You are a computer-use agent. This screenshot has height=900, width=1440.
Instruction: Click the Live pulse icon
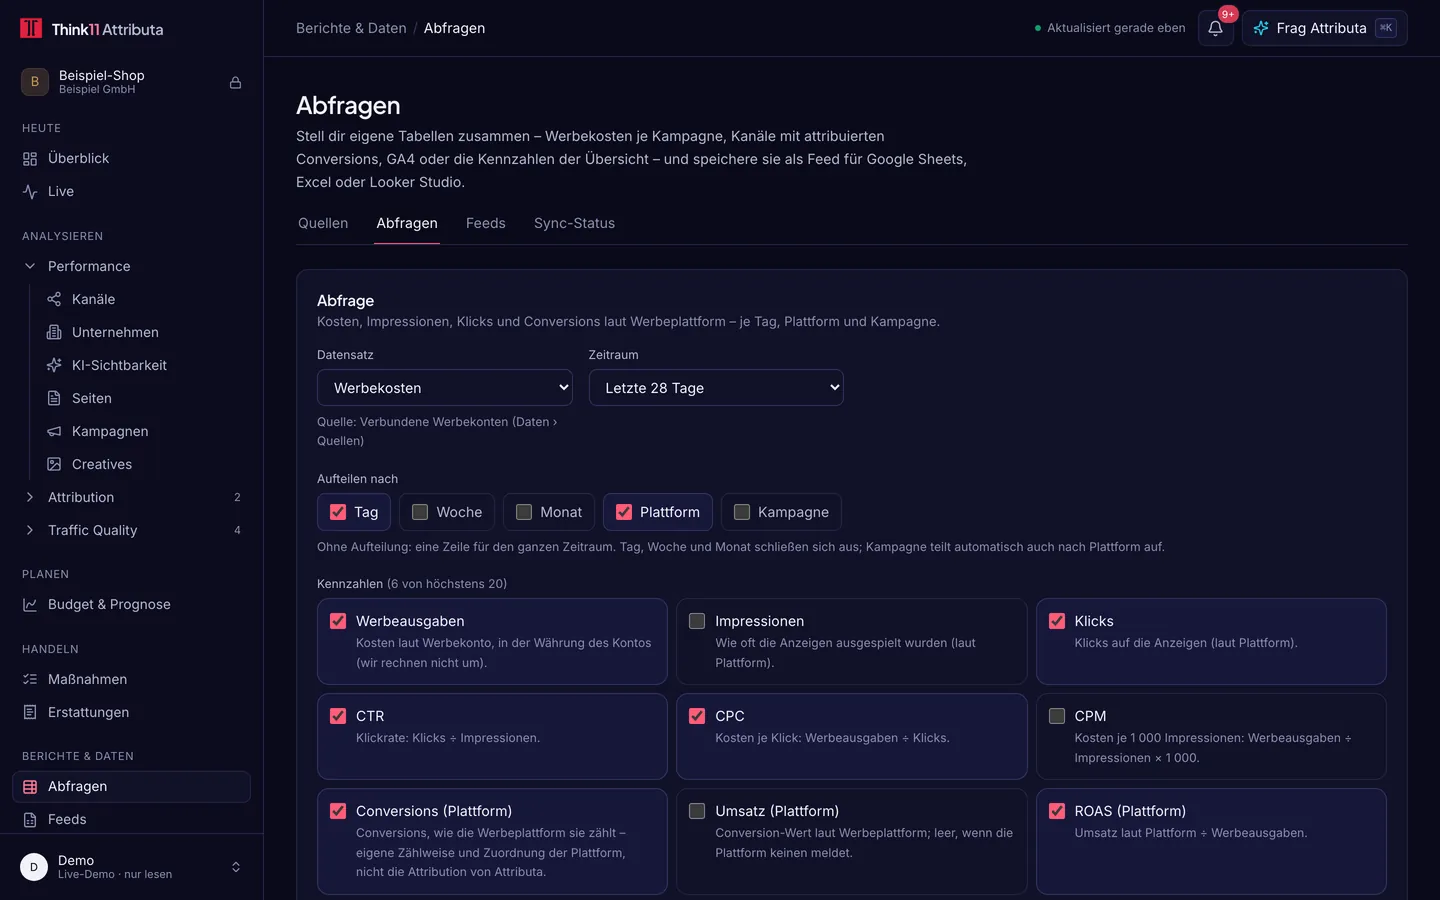click(x=30, y=191)
